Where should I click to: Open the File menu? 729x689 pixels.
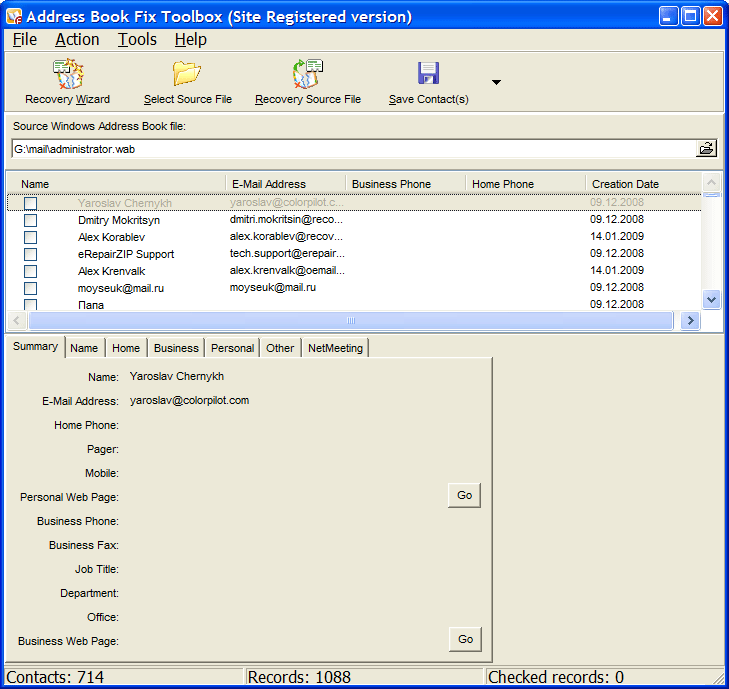pos(25,40)
